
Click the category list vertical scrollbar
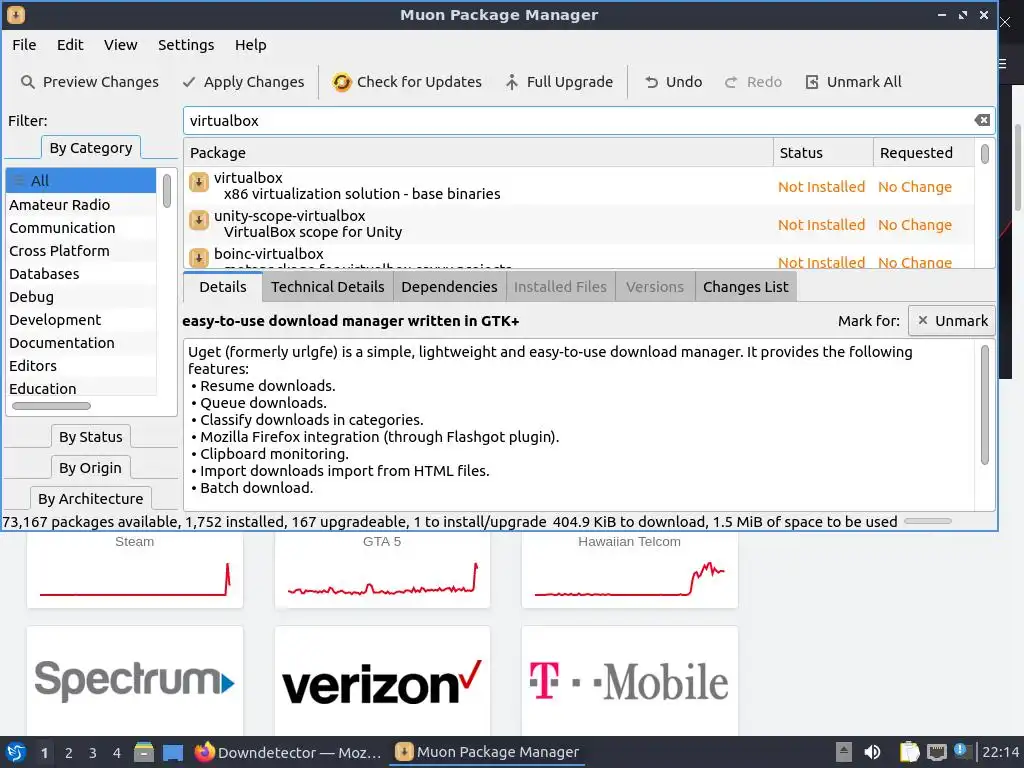167,191
